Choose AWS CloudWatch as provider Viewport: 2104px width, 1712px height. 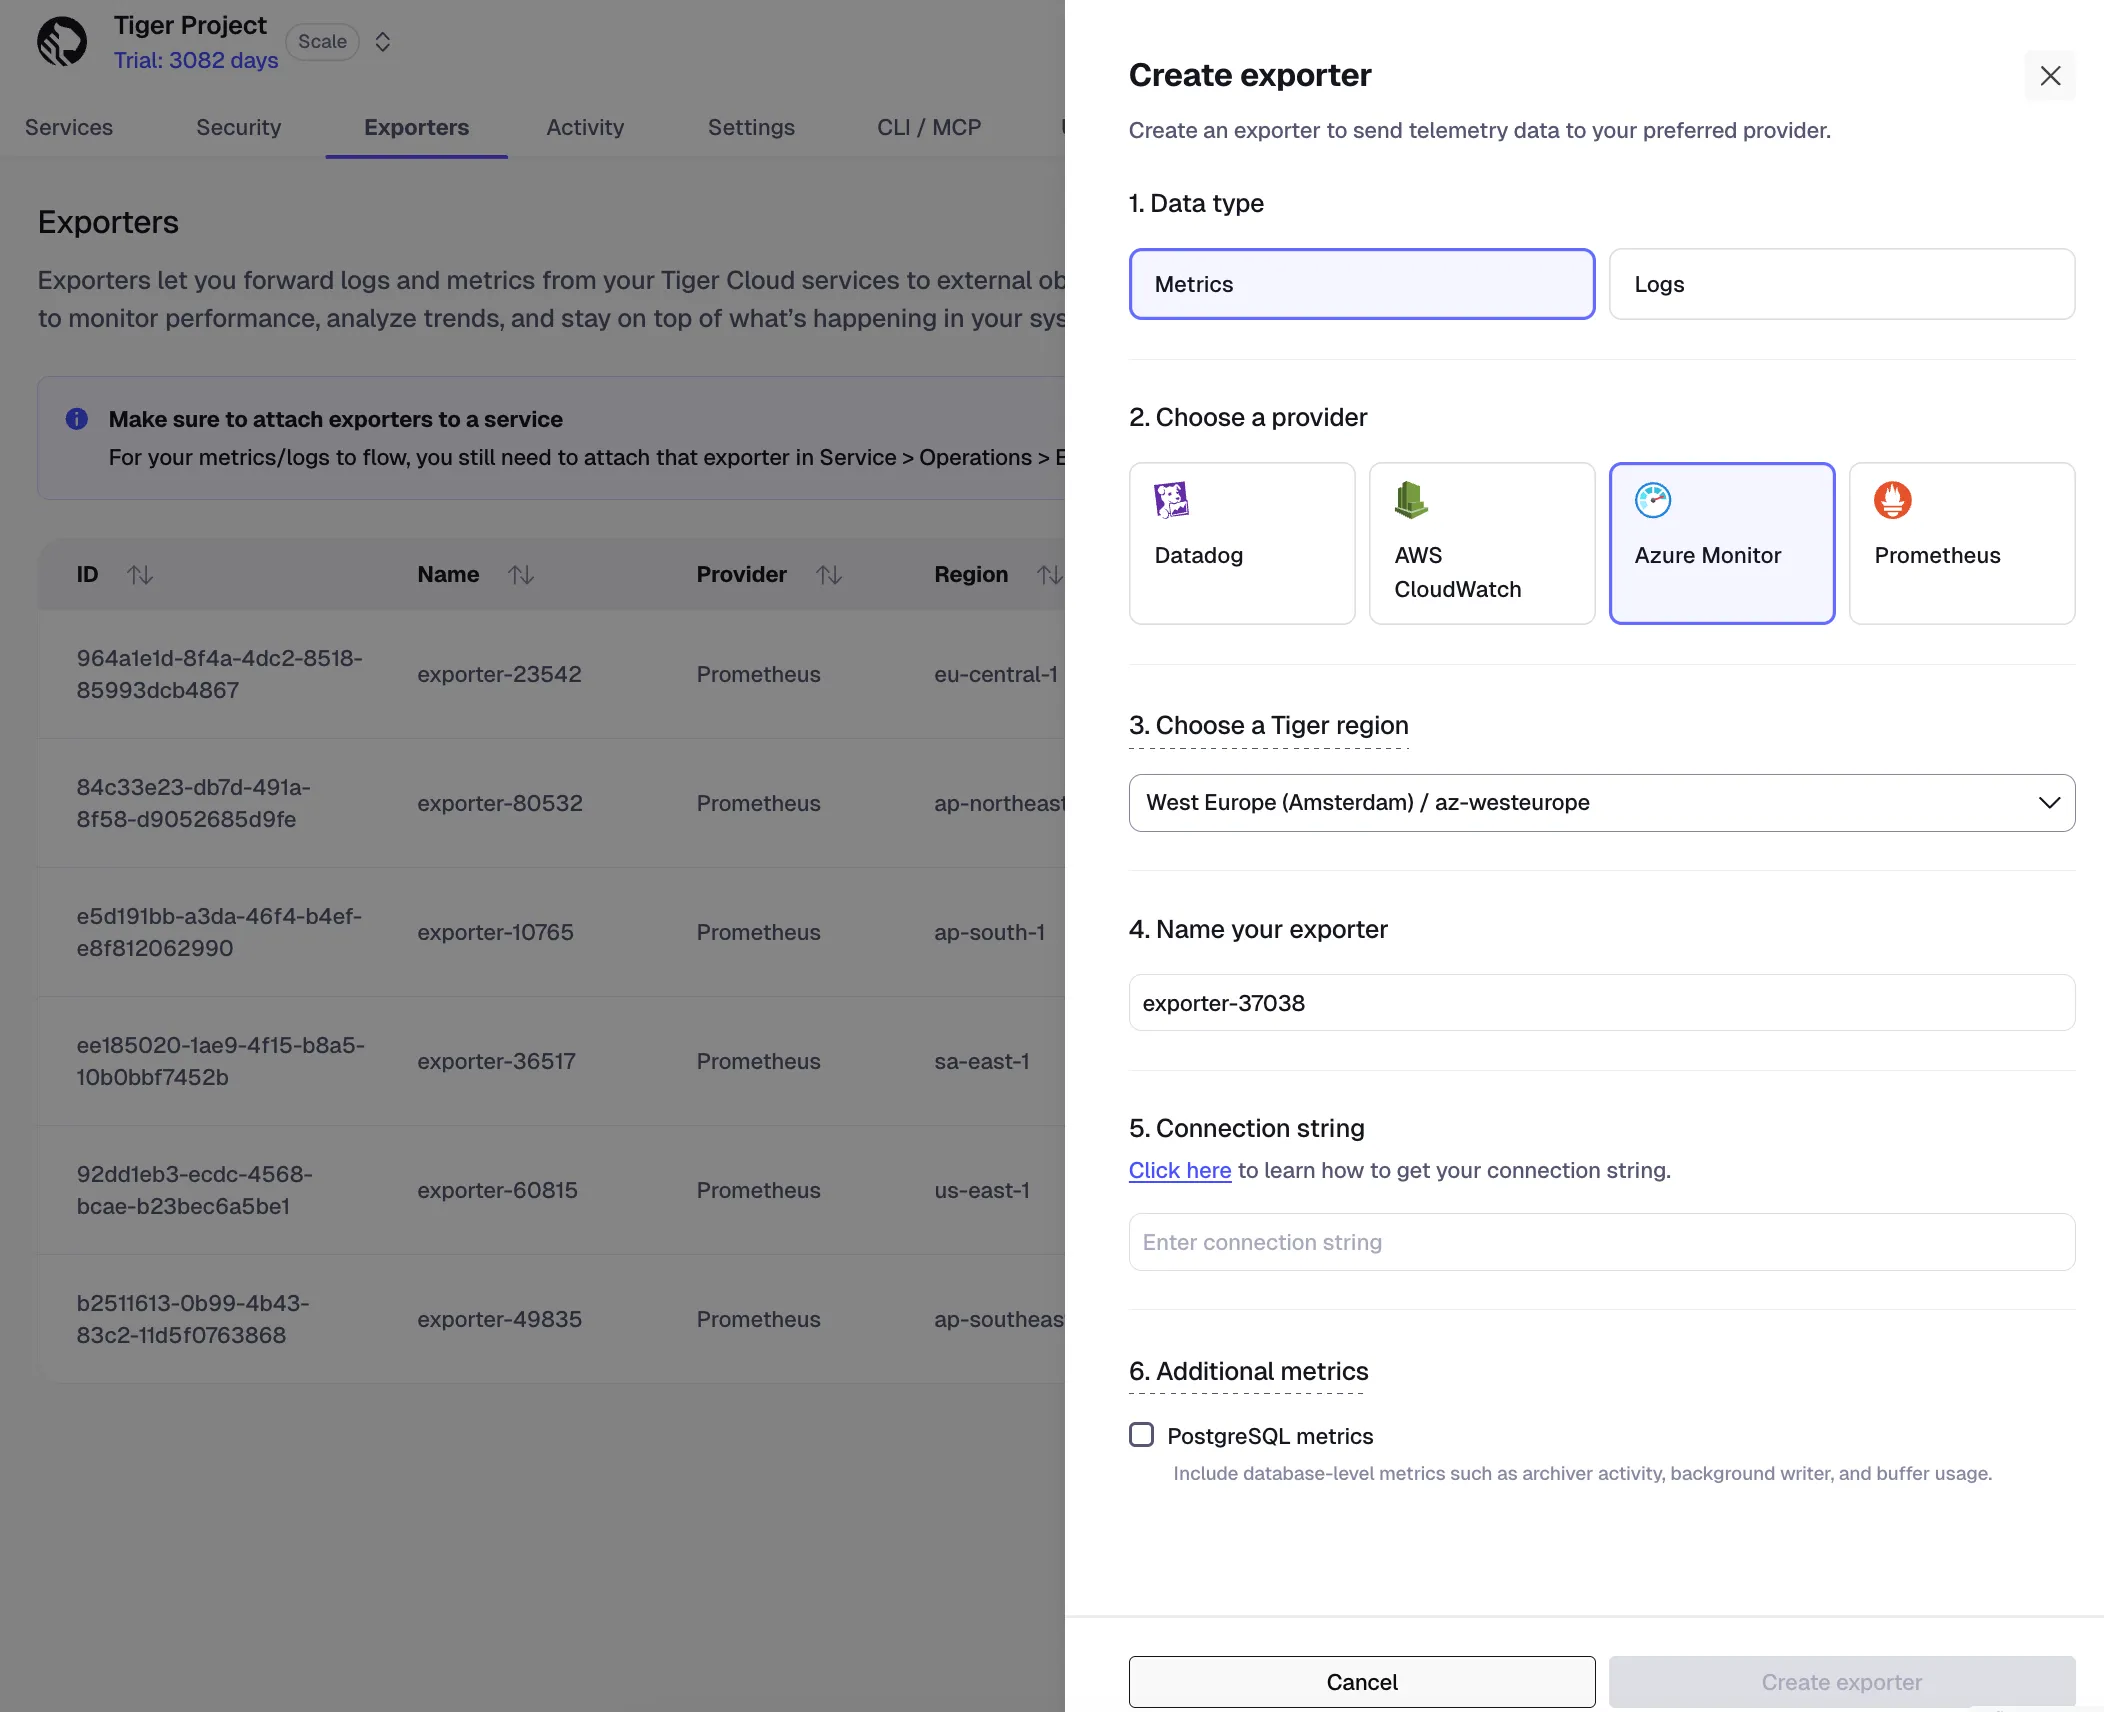1482,543
